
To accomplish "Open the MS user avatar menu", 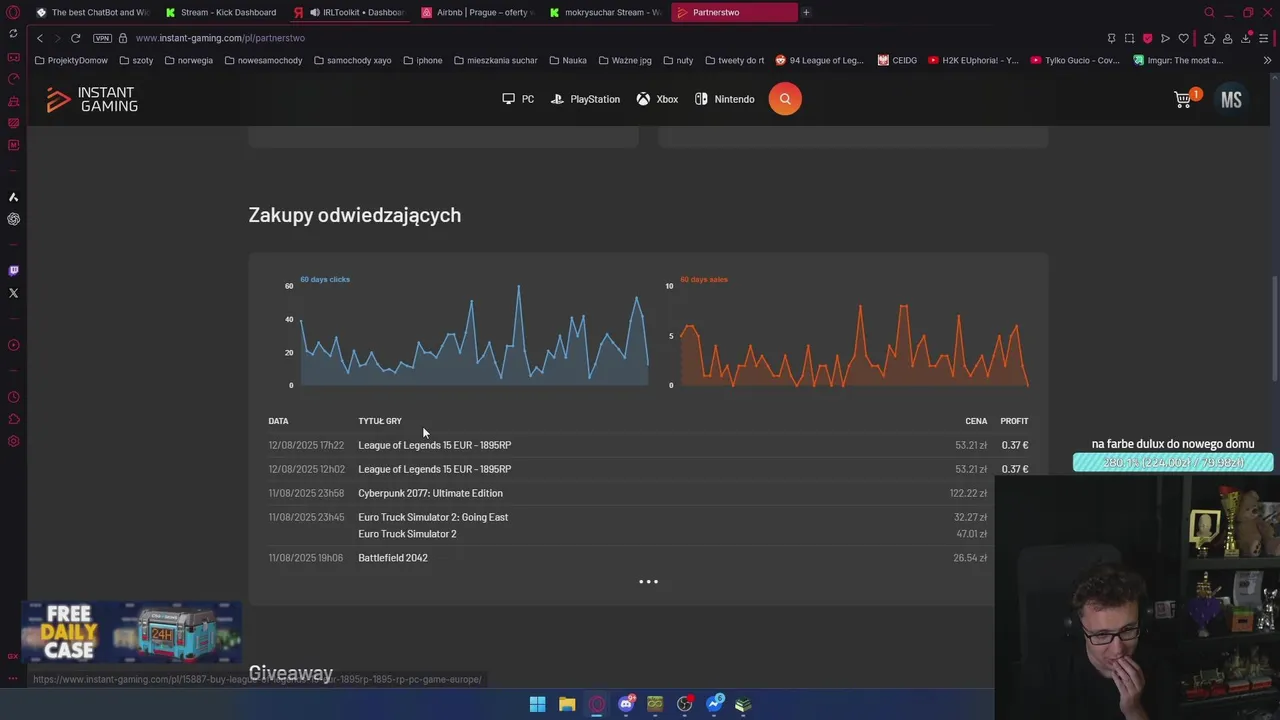I will (1231, 99).
